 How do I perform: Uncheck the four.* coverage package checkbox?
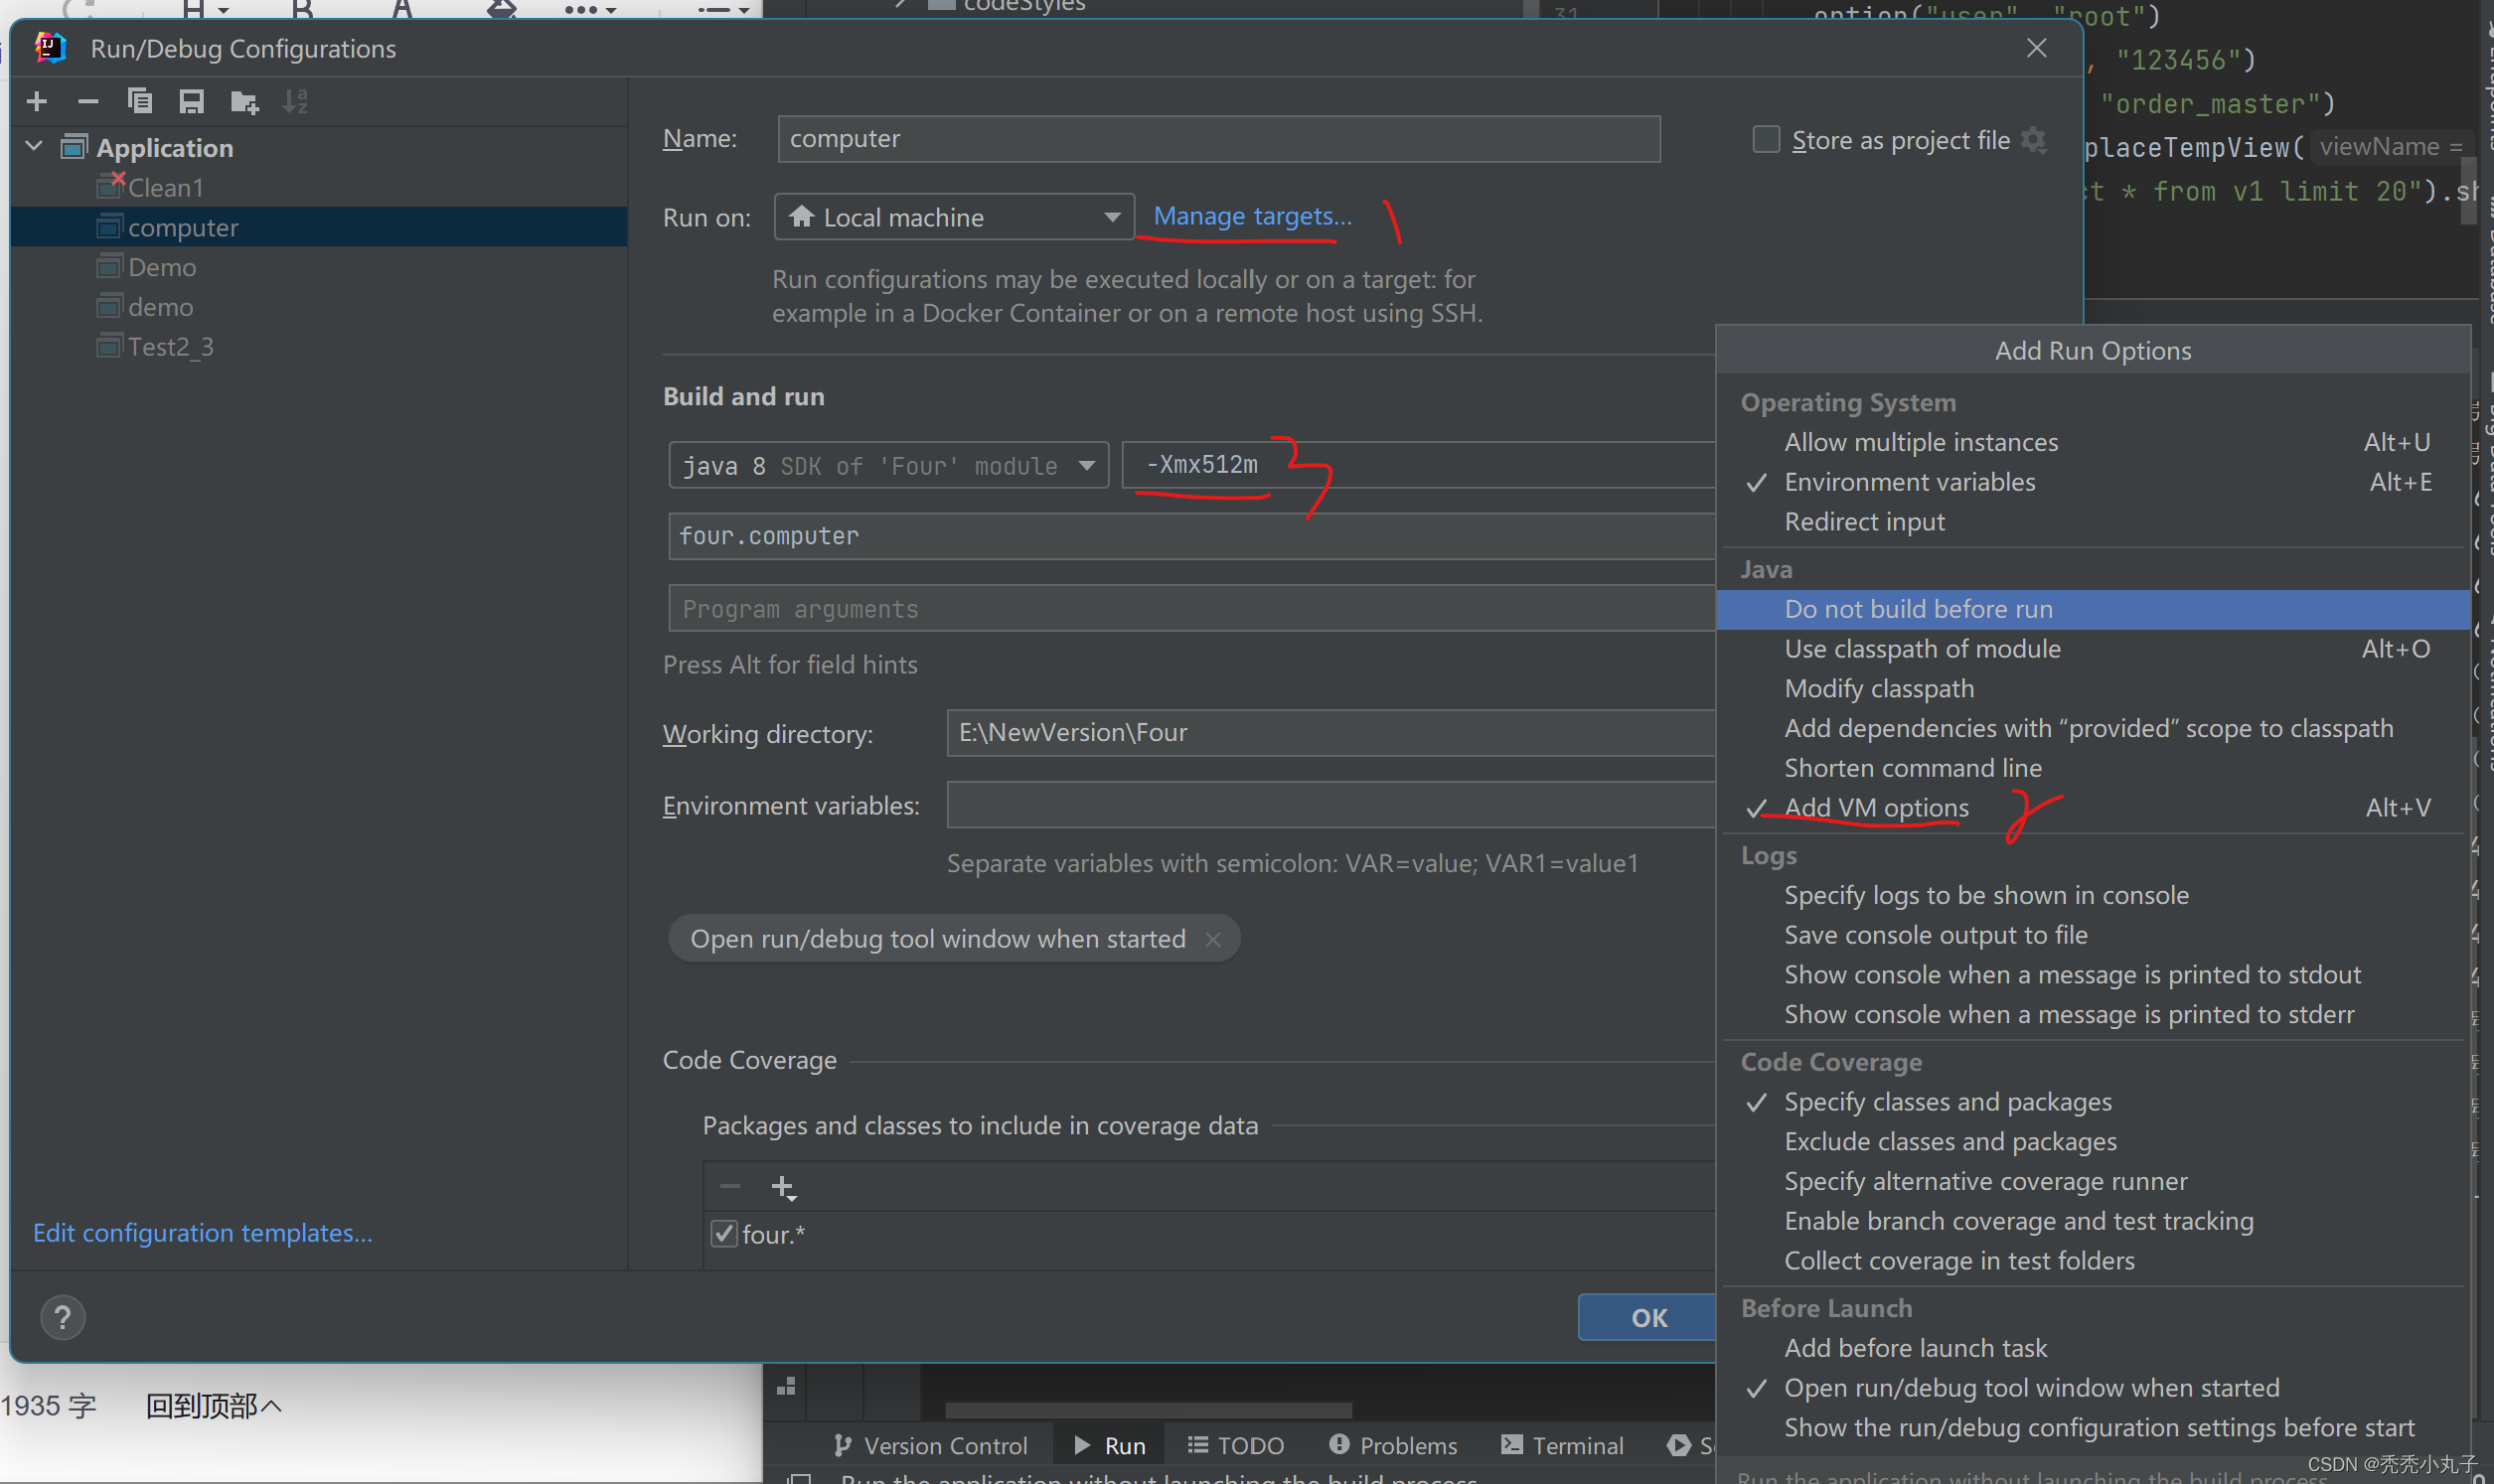click(x=724, y=1234)
